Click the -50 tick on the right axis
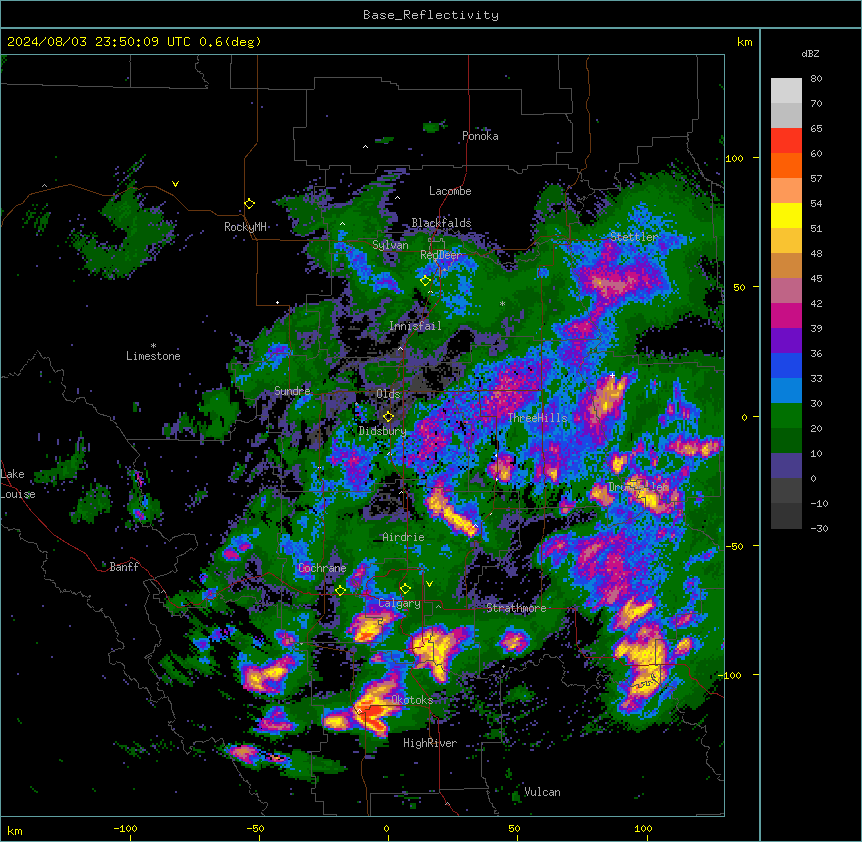 pyautogui.click(x=734, y=546)
